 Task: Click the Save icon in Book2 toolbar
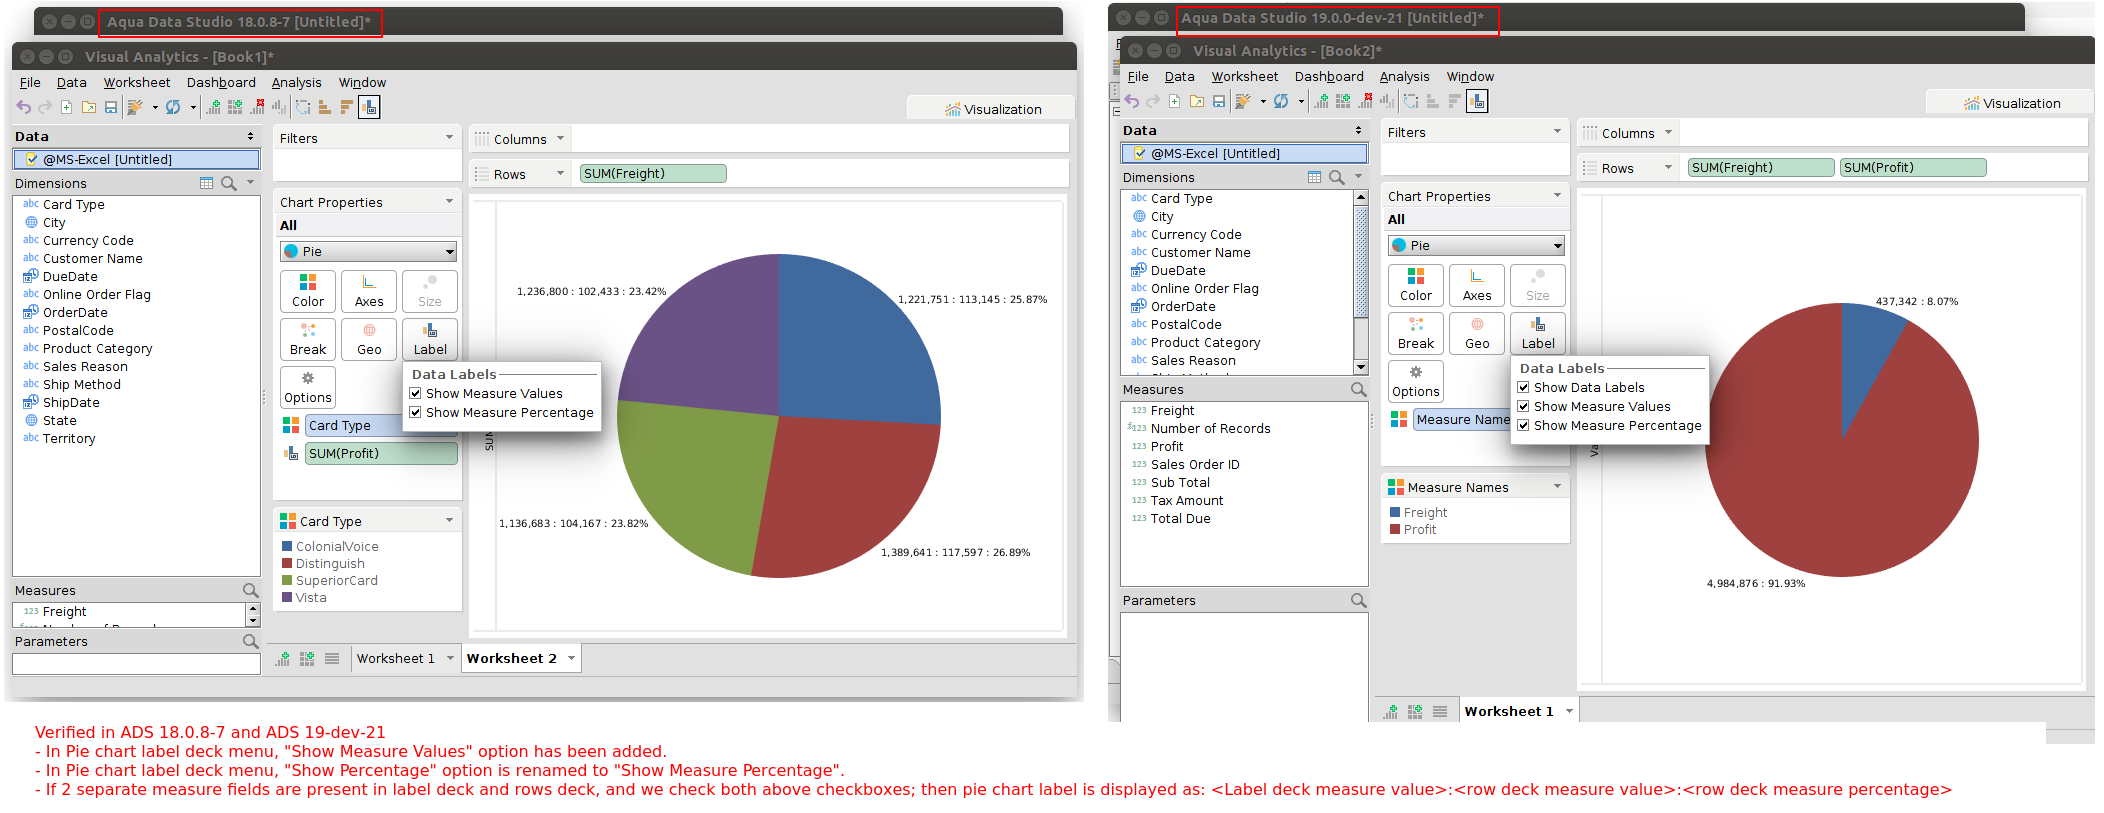[1219, 101]
